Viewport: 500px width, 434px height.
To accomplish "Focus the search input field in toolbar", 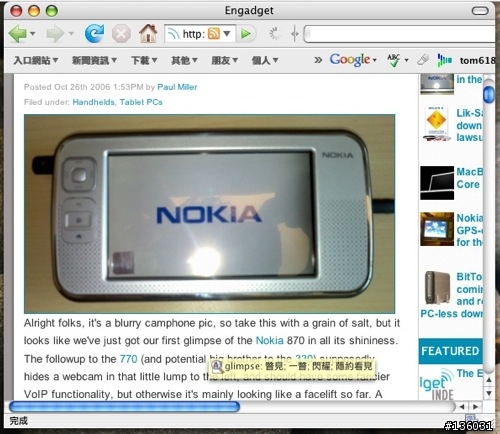I will (x=400, y=34).
